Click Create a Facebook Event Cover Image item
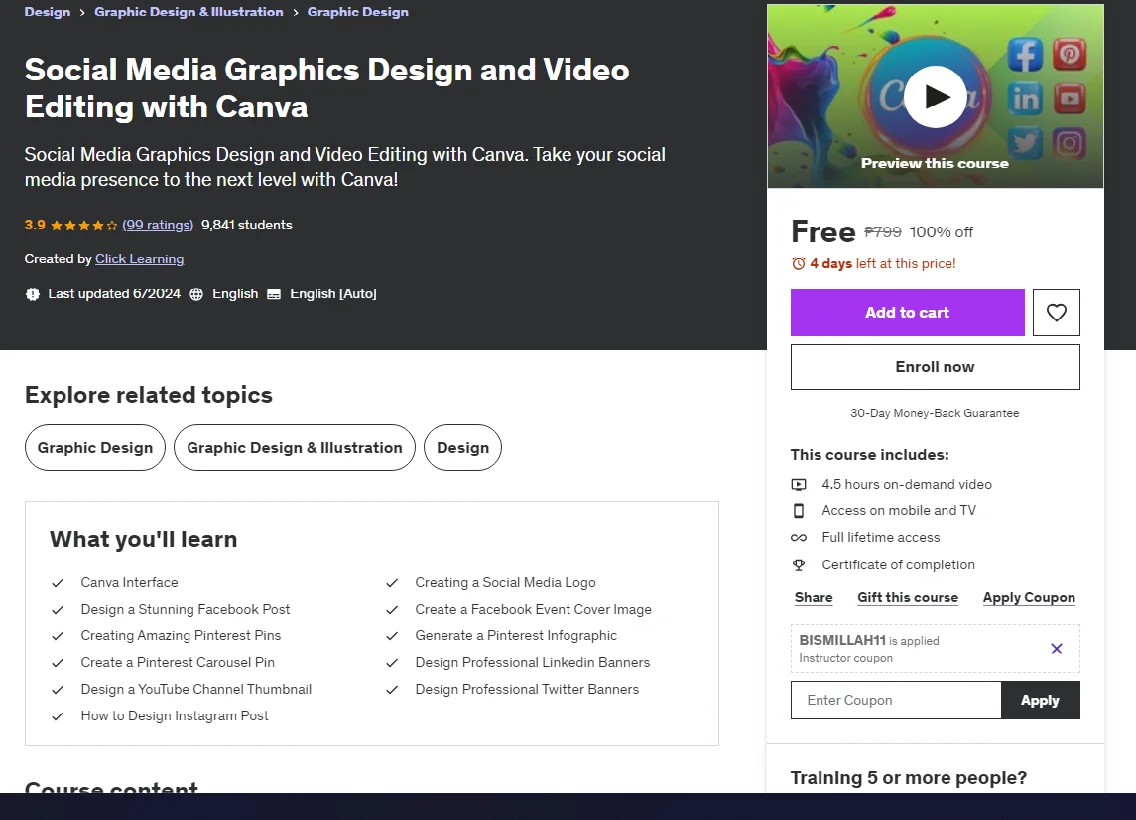 (533, 609)
